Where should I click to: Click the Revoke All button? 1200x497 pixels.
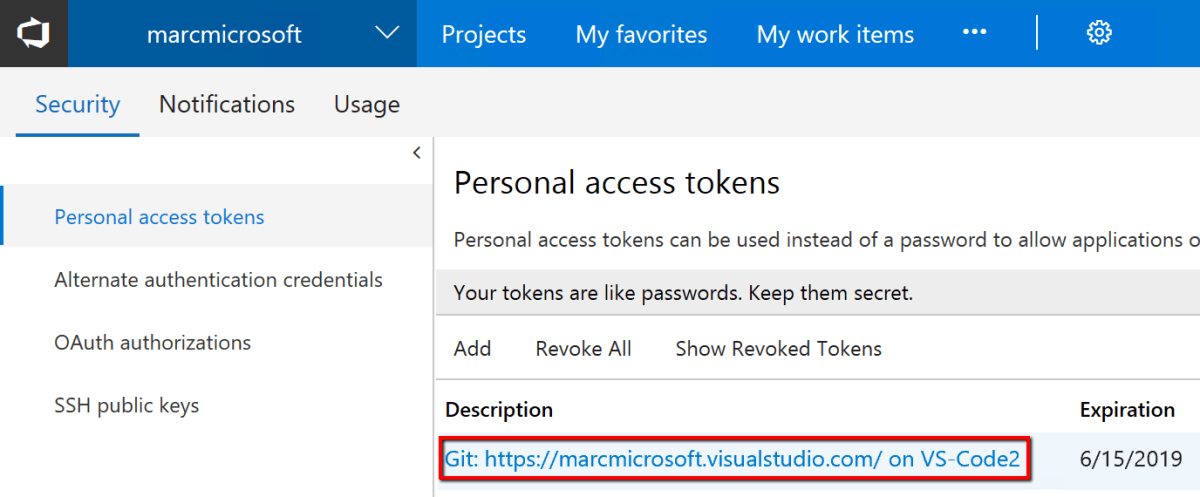point(583,349)
